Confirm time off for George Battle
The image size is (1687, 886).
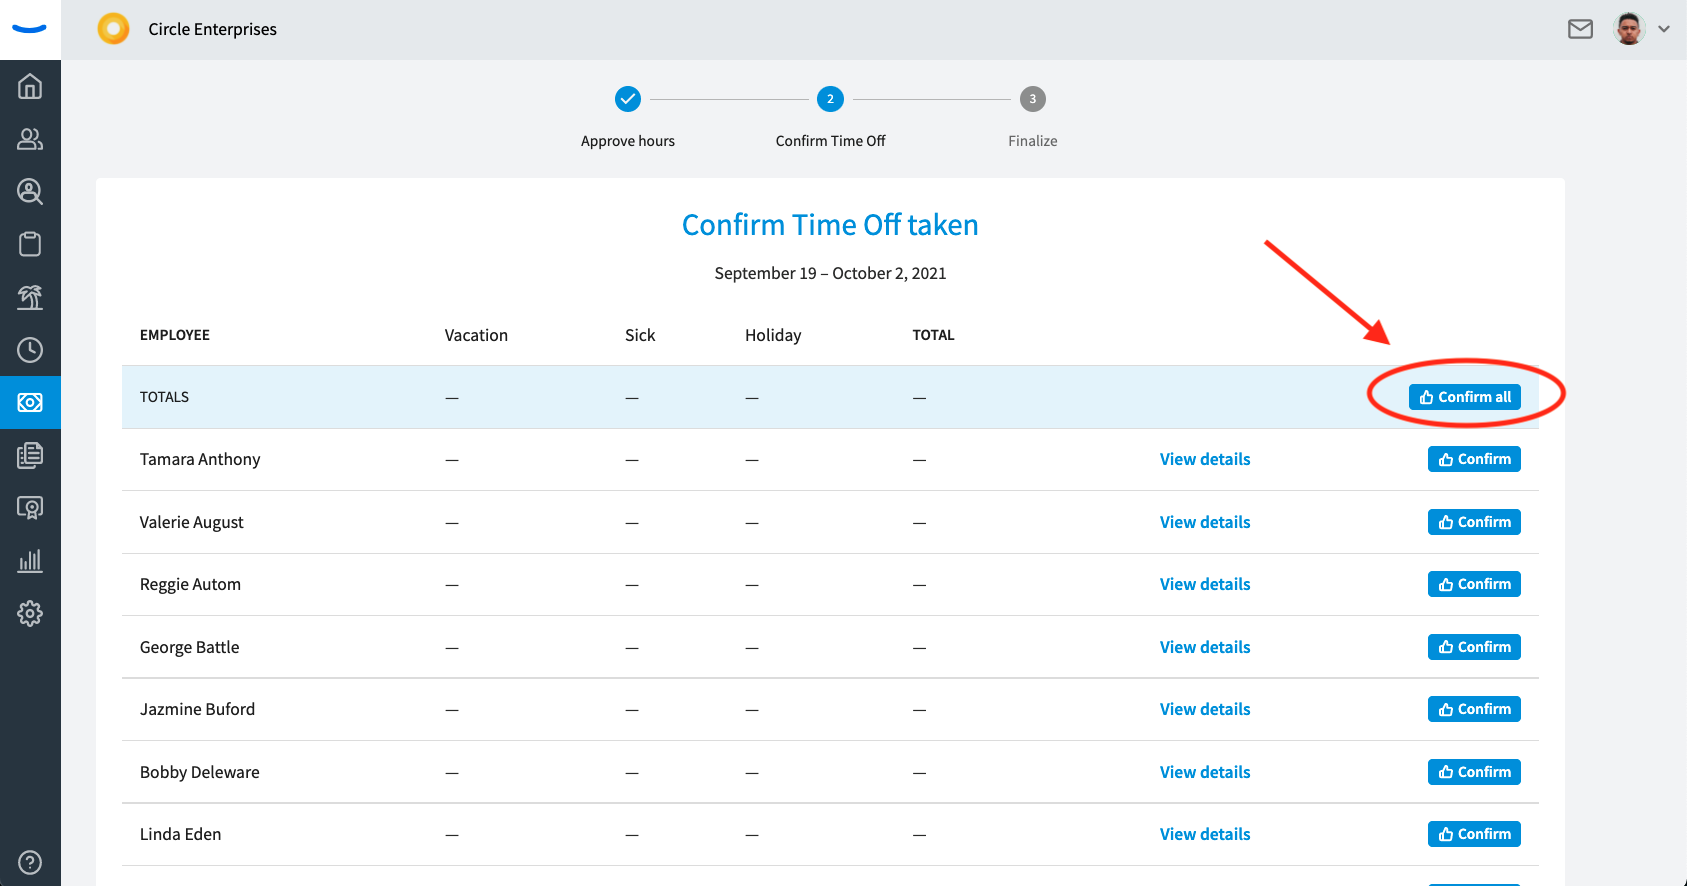(1474, 647)
